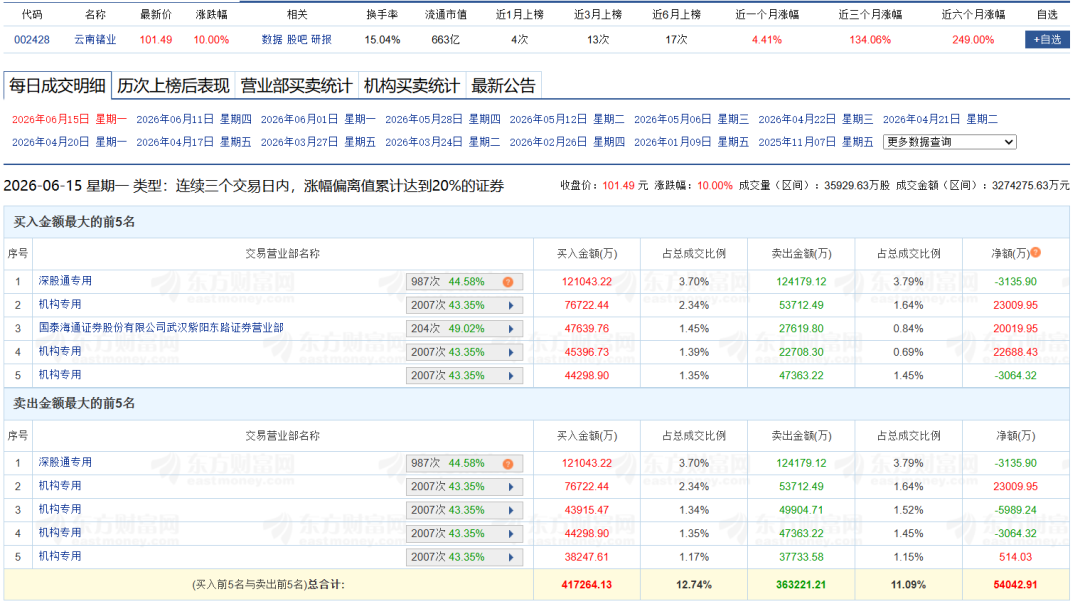Select date 2026年05月28日 星期四

pos(443,119)
